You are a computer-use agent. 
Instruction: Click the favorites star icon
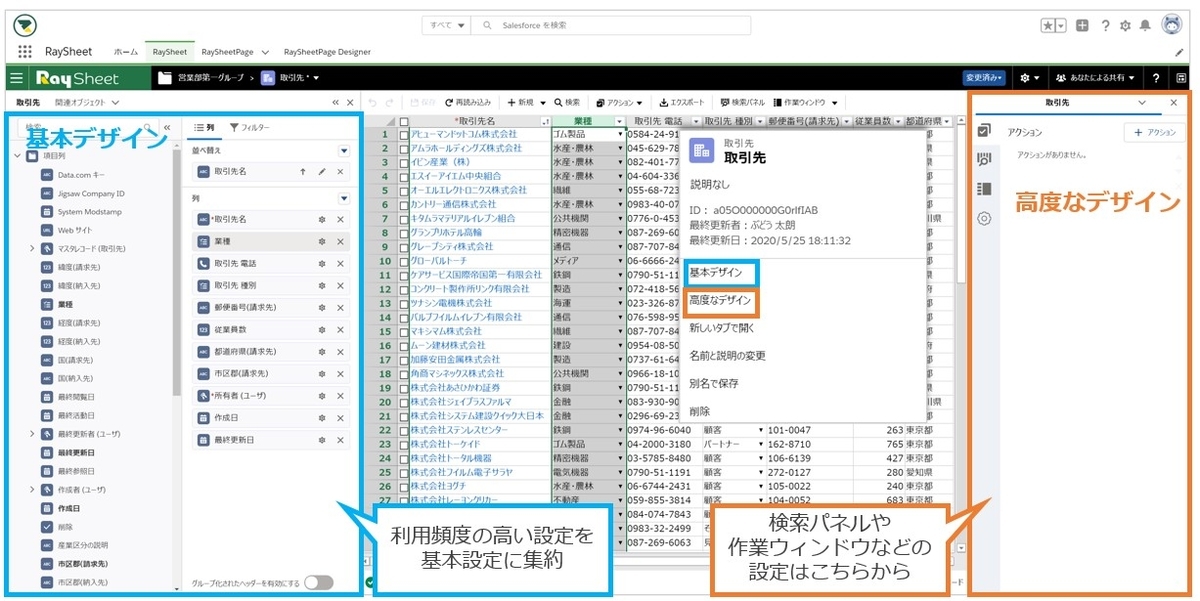tap(1048, 26)
